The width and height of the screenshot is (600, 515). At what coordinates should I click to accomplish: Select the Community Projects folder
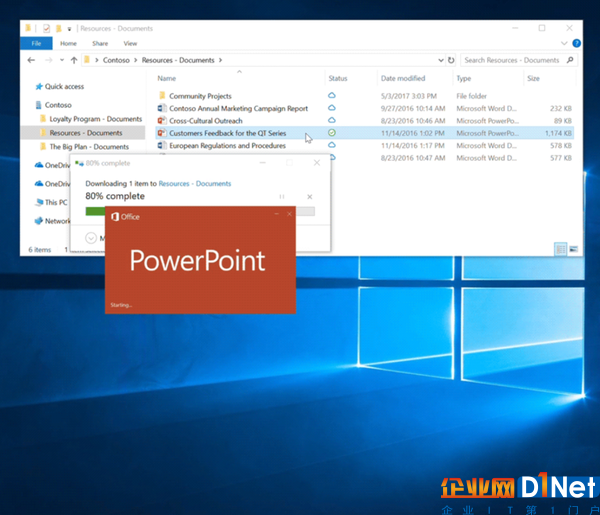coord(200,96)
